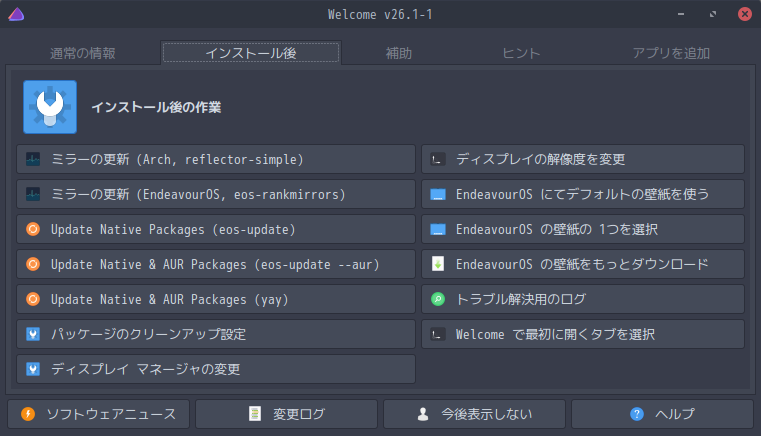Launch Update Native & AUR Packages (yay)
Viewport: 761px width, 436px height.
click(216, 299)
